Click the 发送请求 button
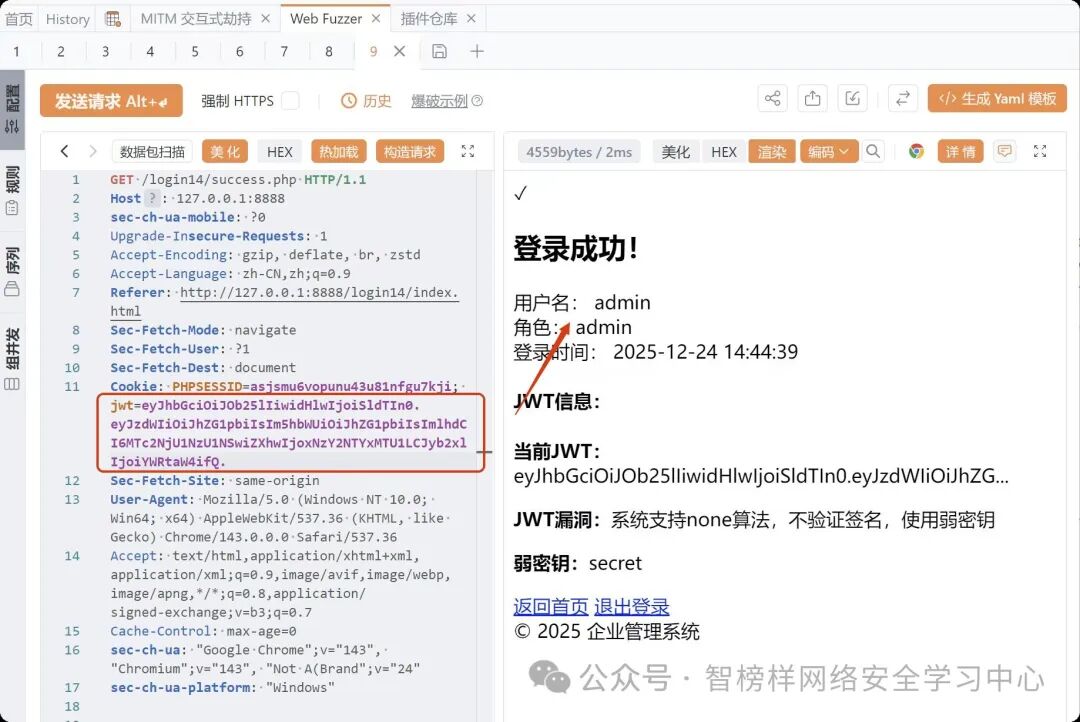This screenshot has width=1080, height=722. click(111, 101)
